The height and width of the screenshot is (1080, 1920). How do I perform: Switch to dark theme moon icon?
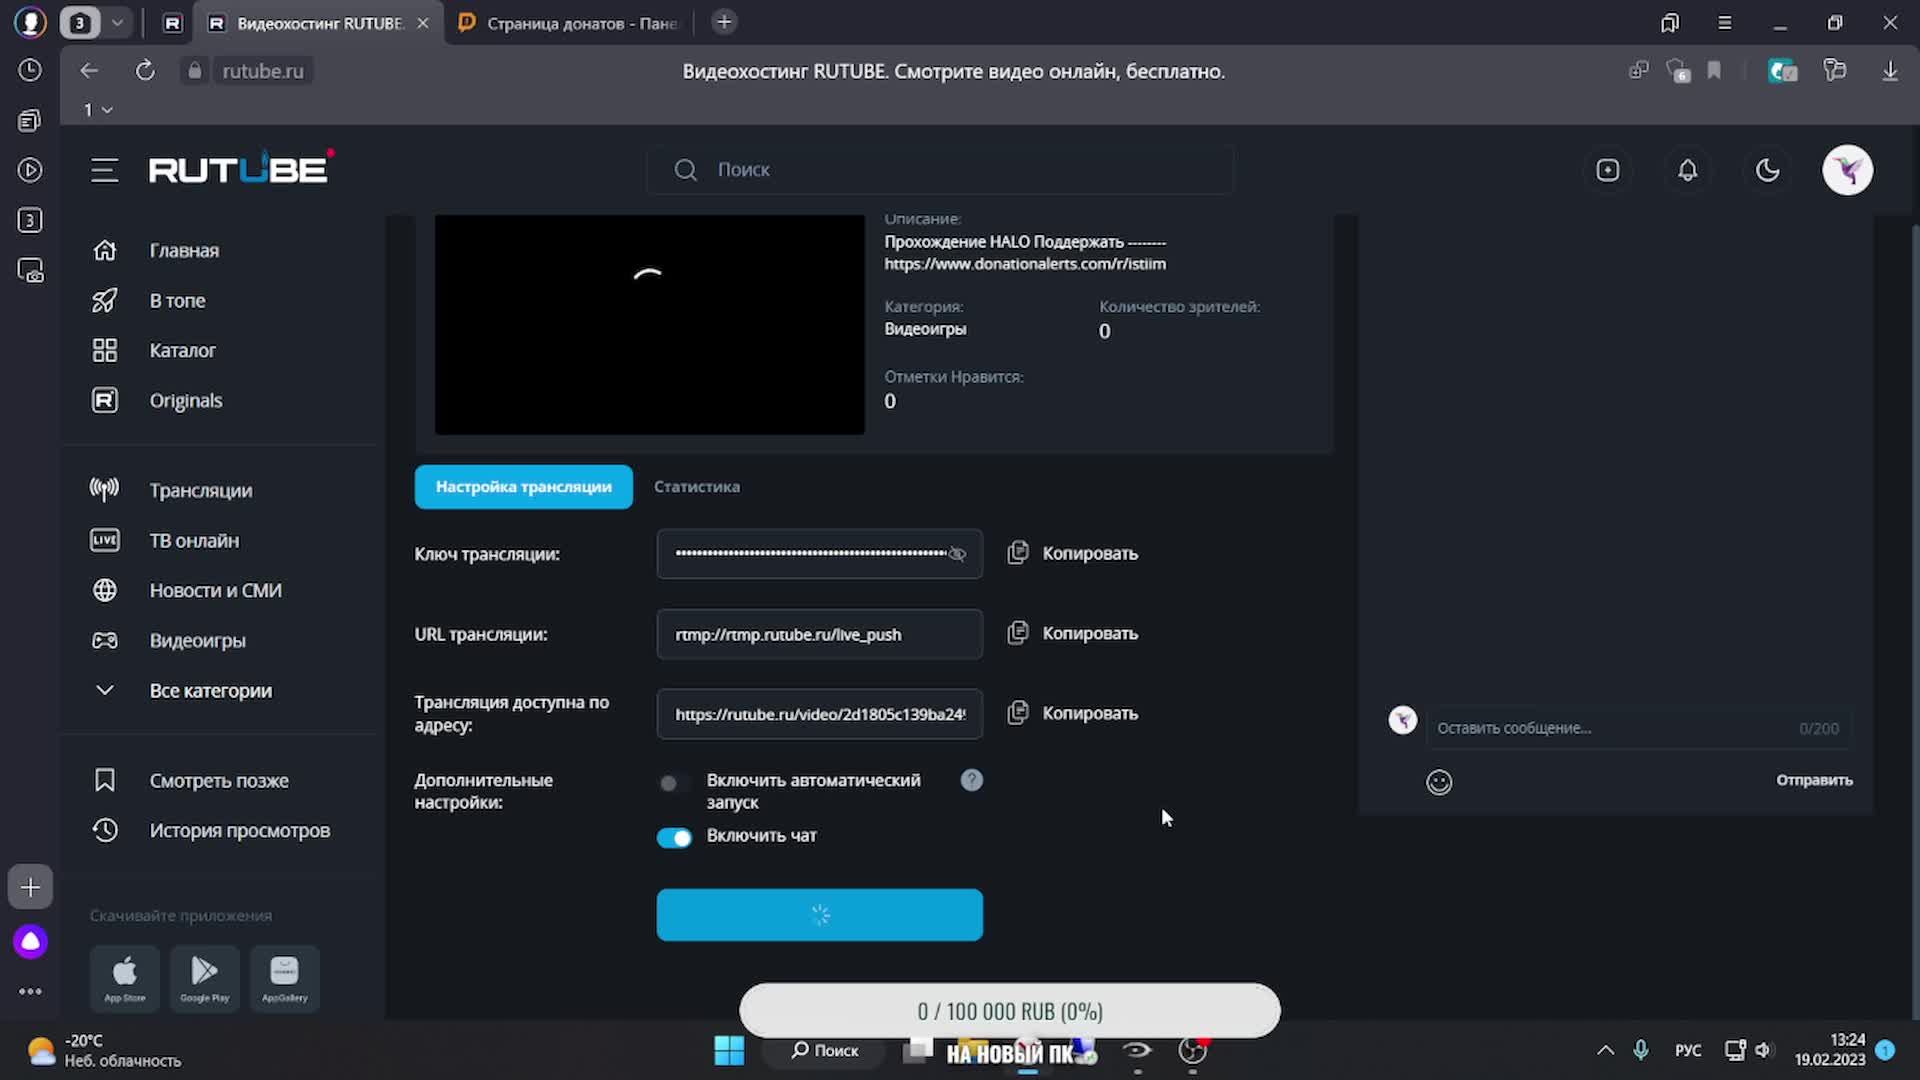tap(1767, 170)
